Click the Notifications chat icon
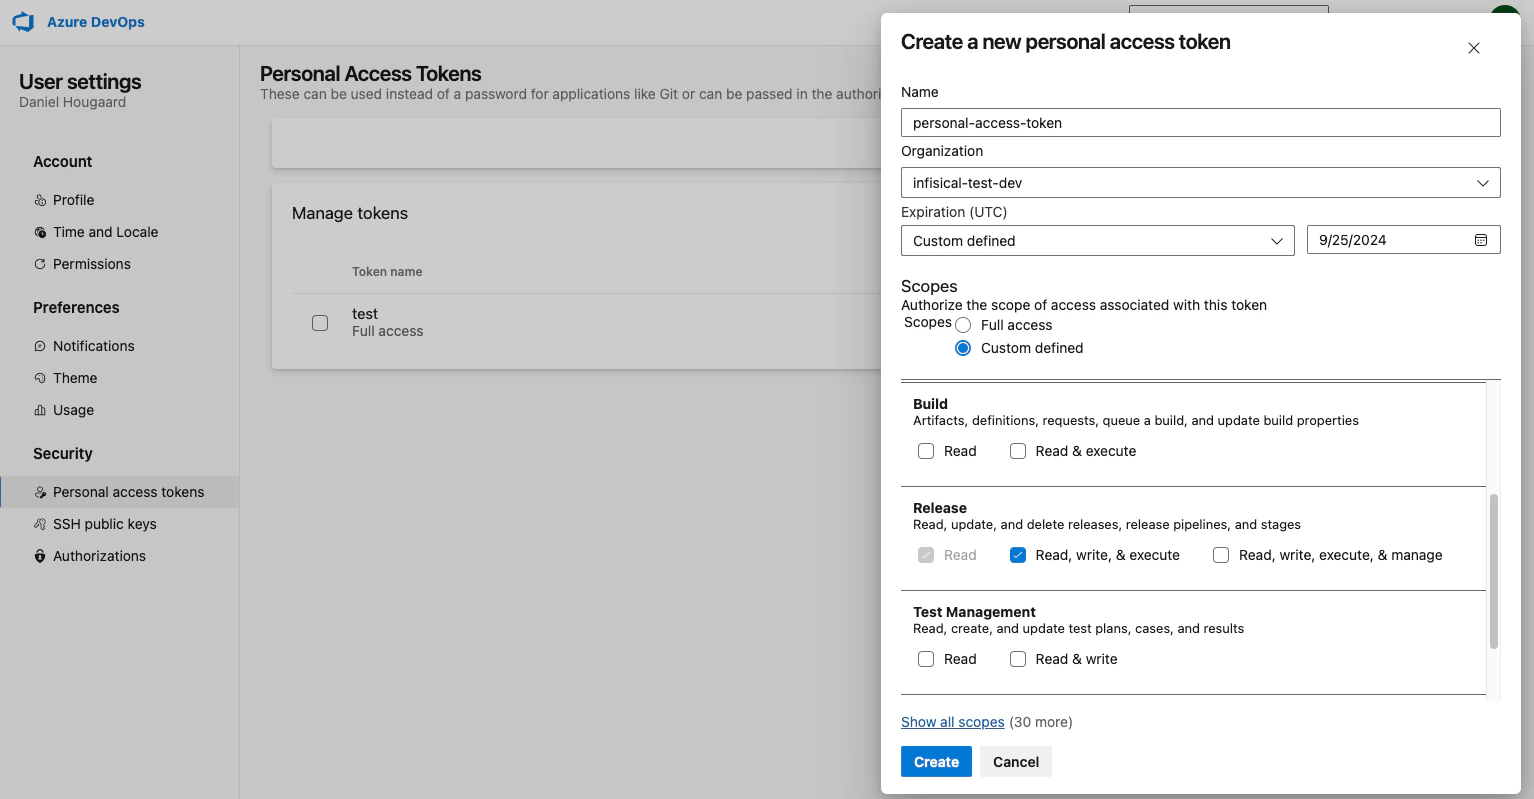Screen dimensions: 1534x799 [x=40, y=346]
